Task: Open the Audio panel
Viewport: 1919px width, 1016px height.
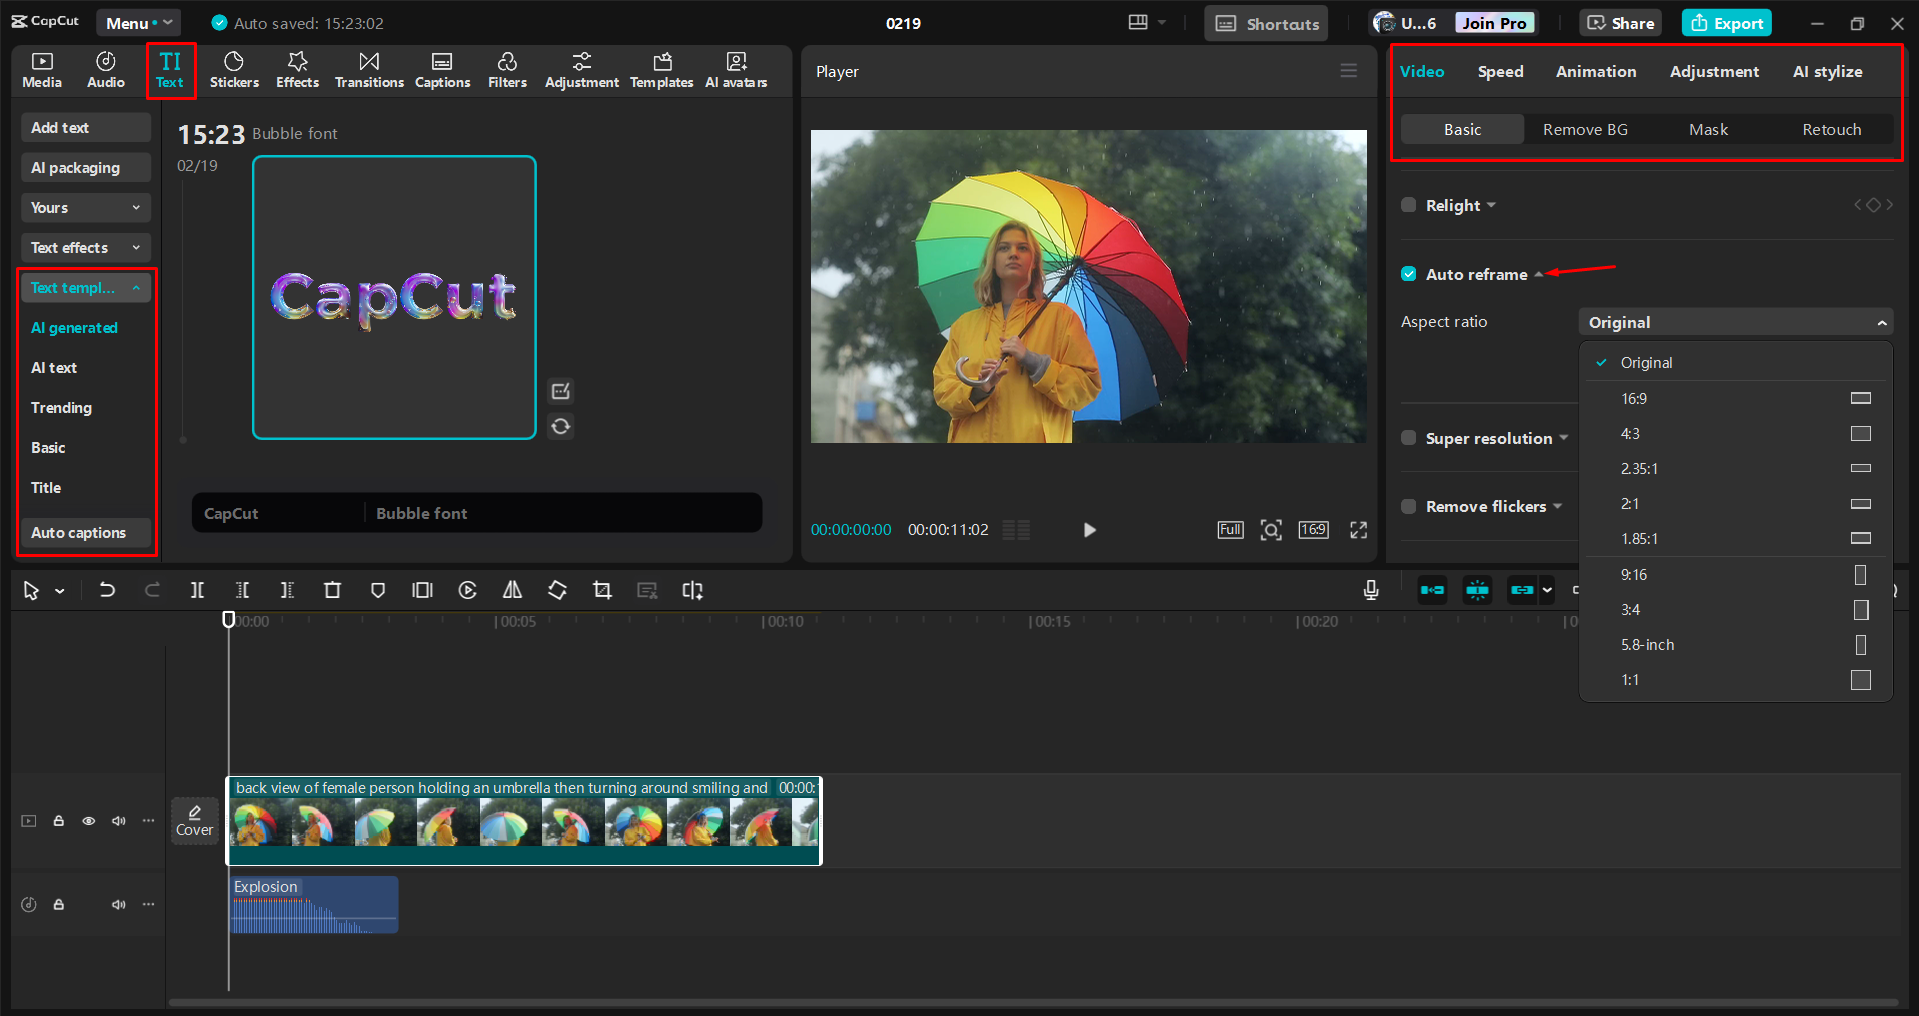Action: [105, 70]
